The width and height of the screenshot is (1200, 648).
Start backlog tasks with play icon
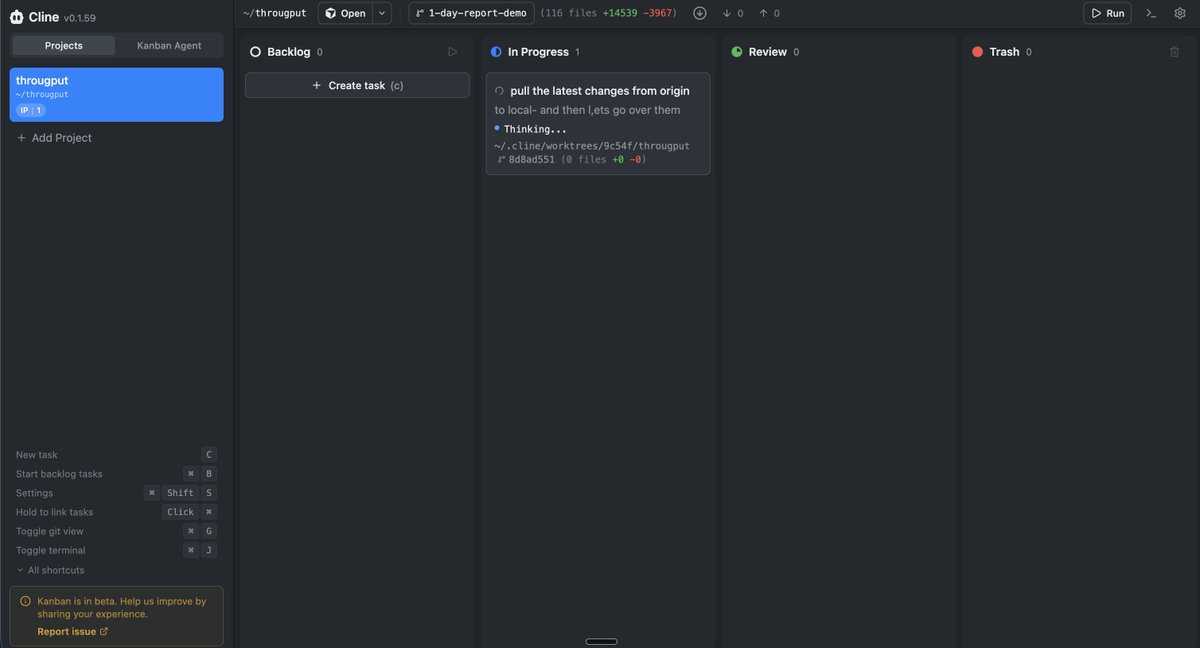tap(453, 52)
